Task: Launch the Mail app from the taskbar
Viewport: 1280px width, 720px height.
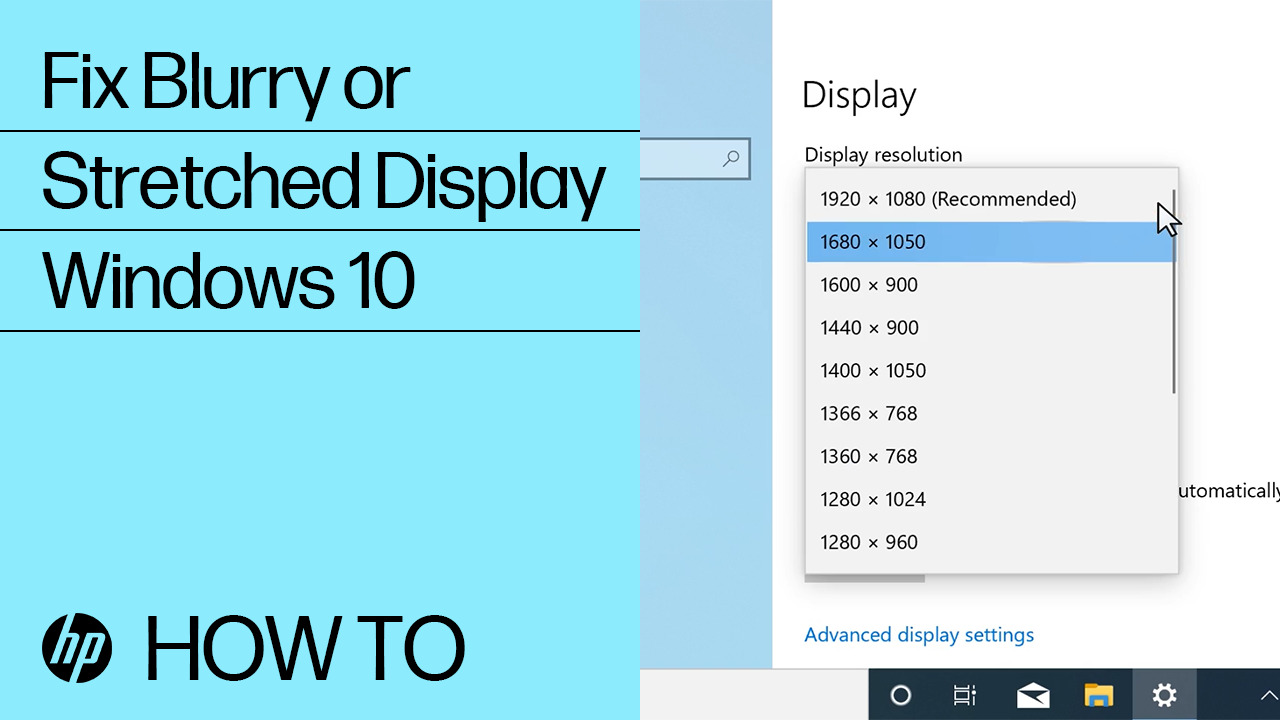Action: click(1033, 695)
